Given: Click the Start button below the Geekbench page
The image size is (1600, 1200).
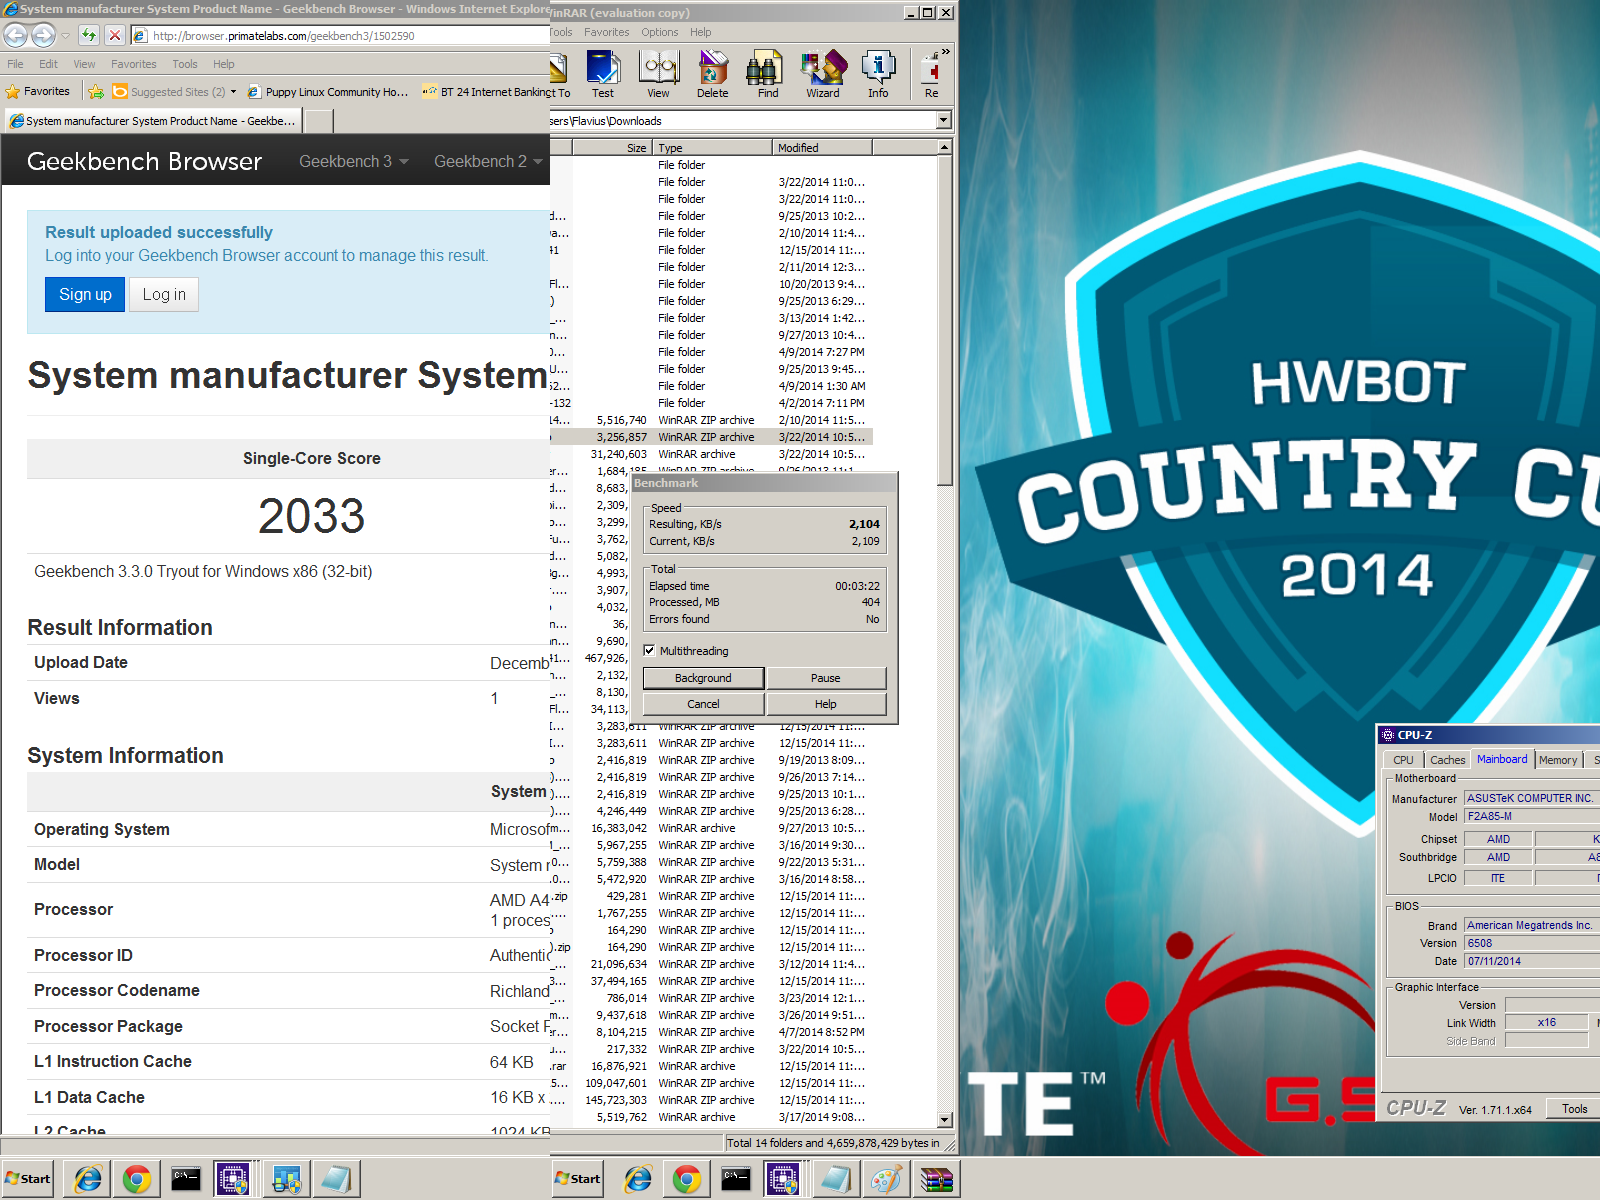Looking at the screenshot, I should [29, 1179].
